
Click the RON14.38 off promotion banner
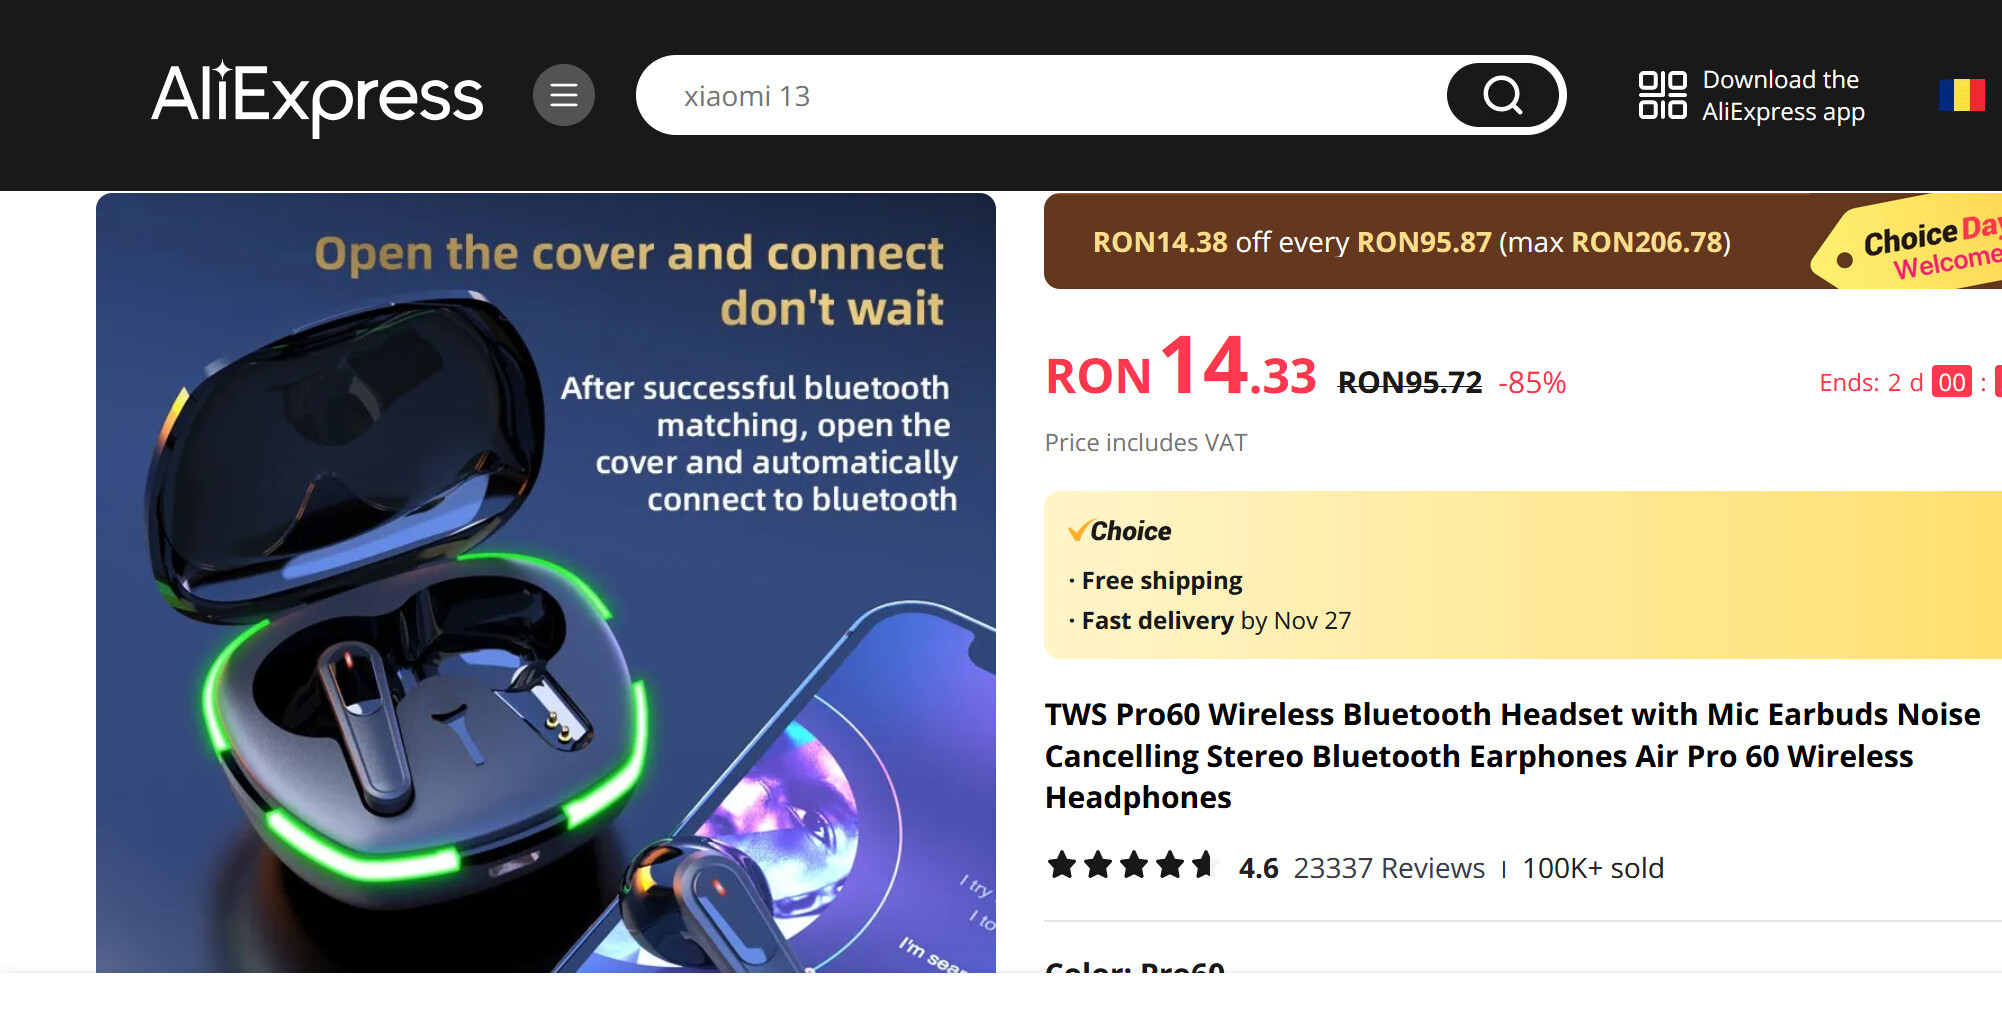click(1411, 242)
